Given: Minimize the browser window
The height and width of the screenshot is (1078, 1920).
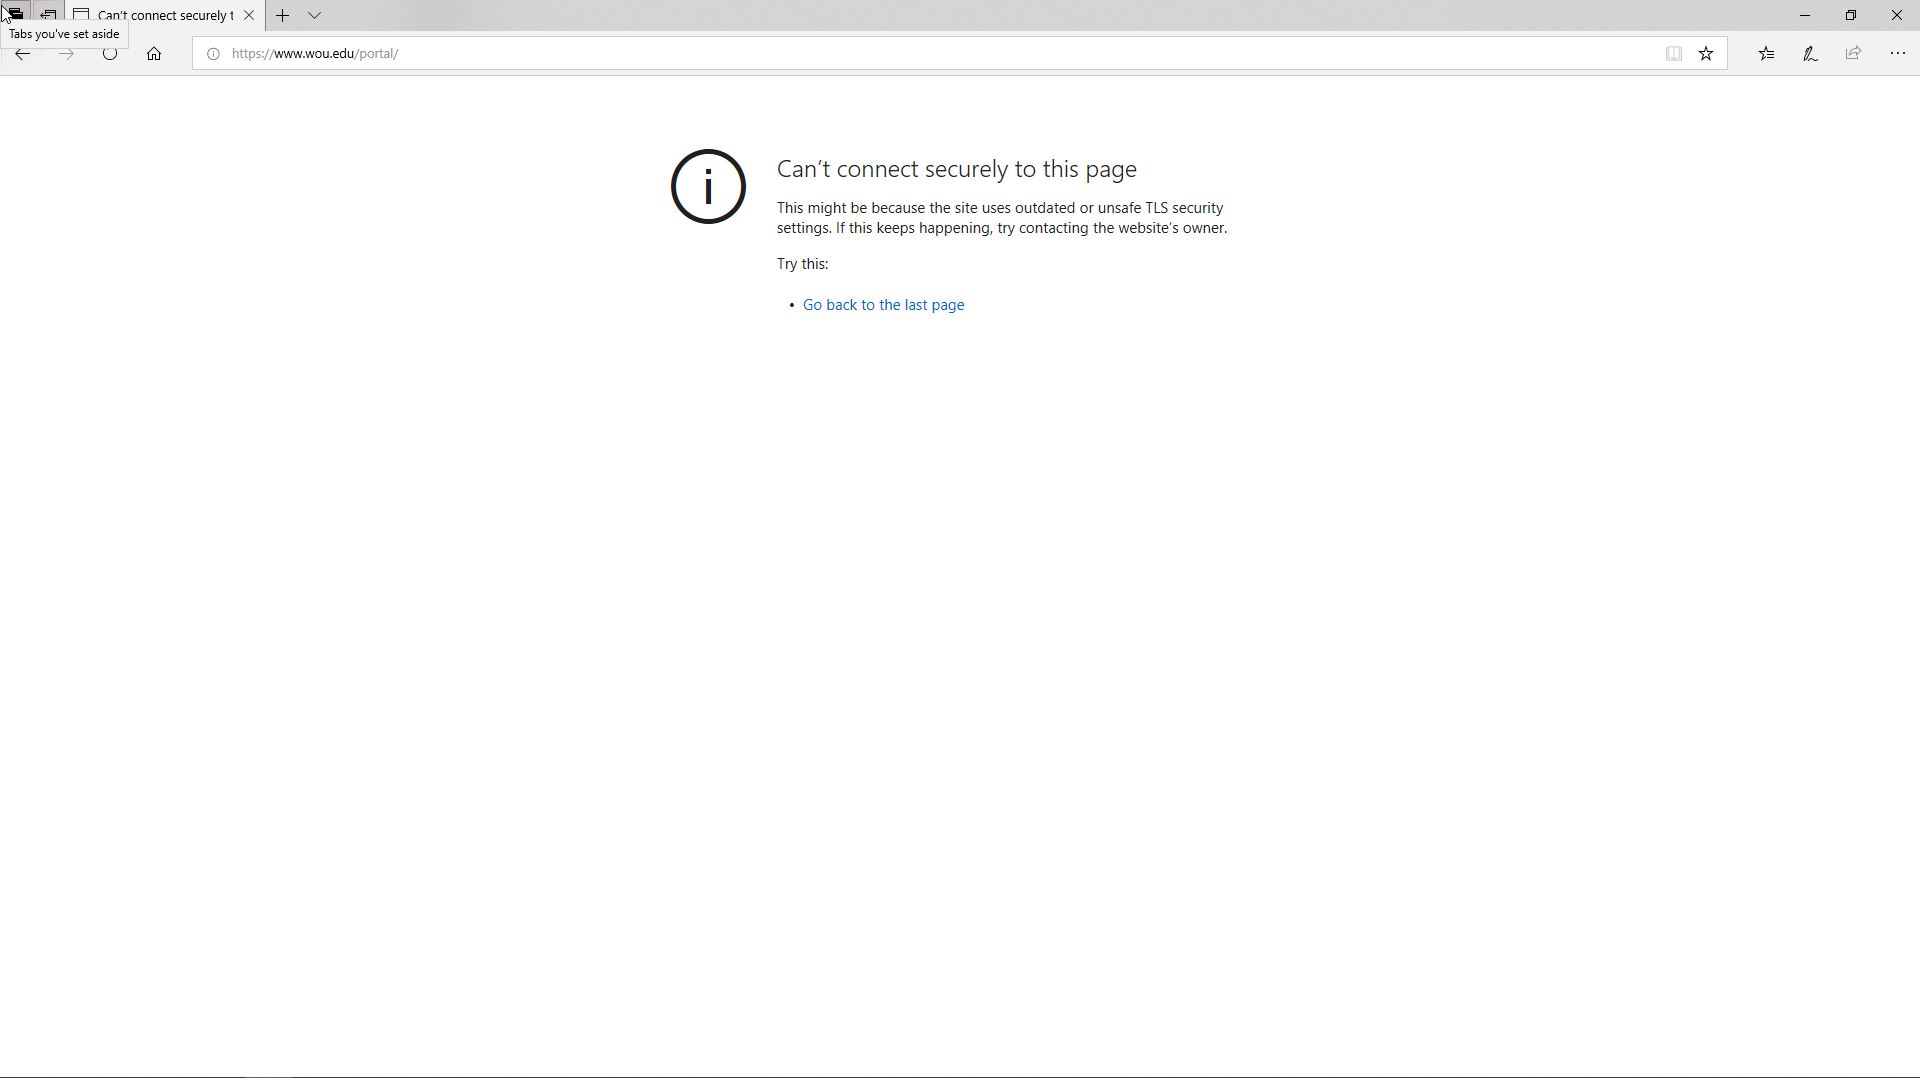Looking at the screenshot, I should coord(1805,15).
